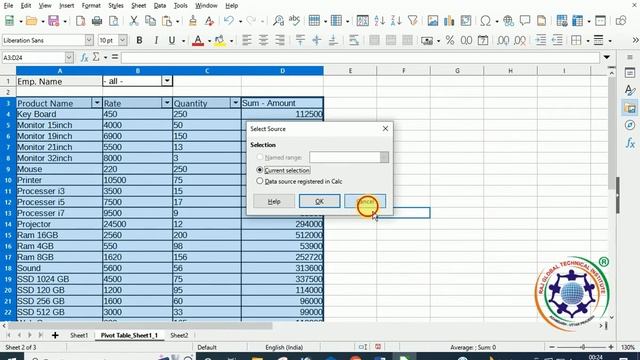Image resolution: width=640 pixels, height=360 pixels.
Task: Open sidebar Navigator compass icon
Action: (x=630, y=125)
